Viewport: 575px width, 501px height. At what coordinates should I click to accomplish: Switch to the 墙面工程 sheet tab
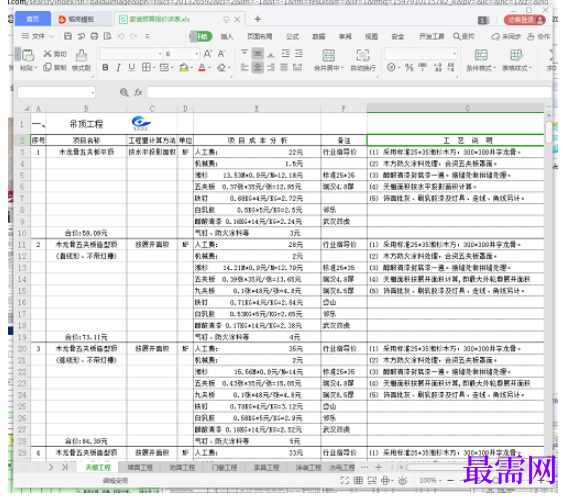(140, 468)
